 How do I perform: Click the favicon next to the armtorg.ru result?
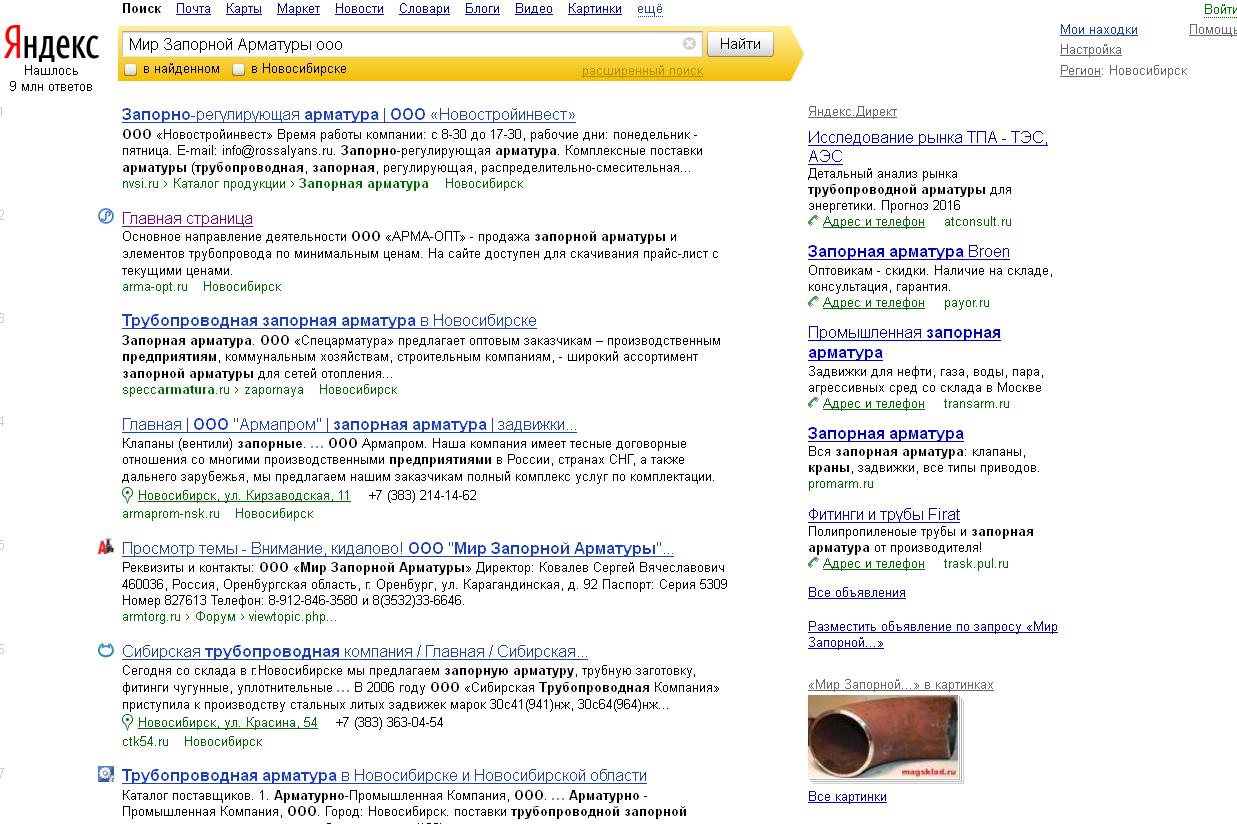[x=106, y=547]
